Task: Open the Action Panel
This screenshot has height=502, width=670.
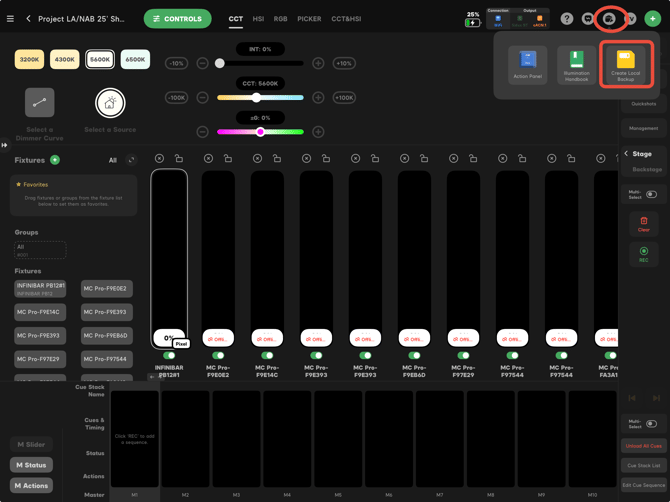Action: [x=528, y=65]
